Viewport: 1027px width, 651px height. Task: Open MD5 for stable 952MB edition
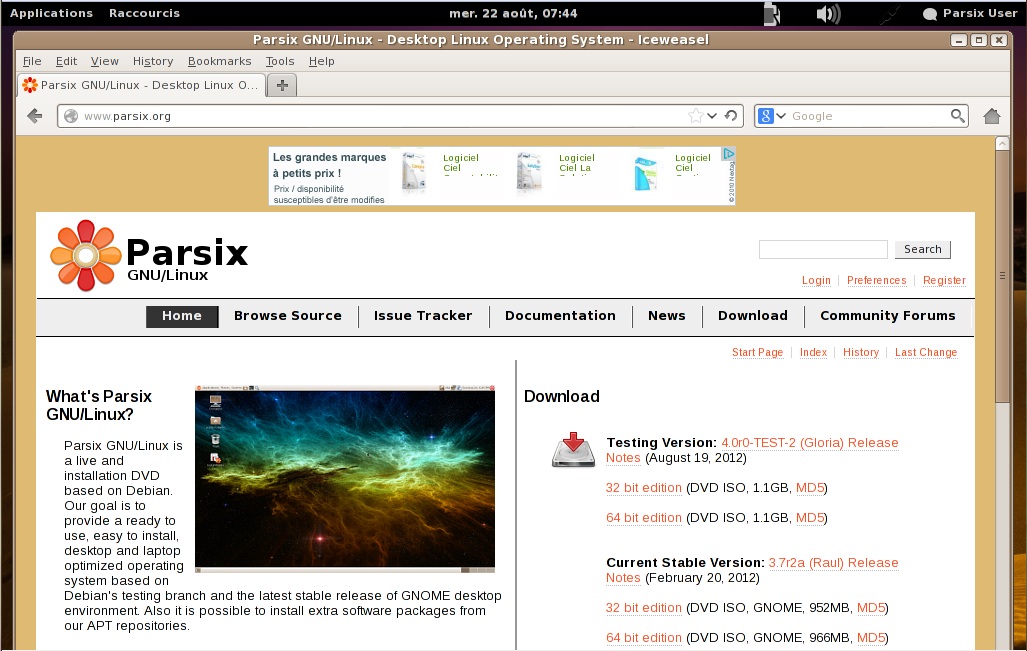click(871, 608)
